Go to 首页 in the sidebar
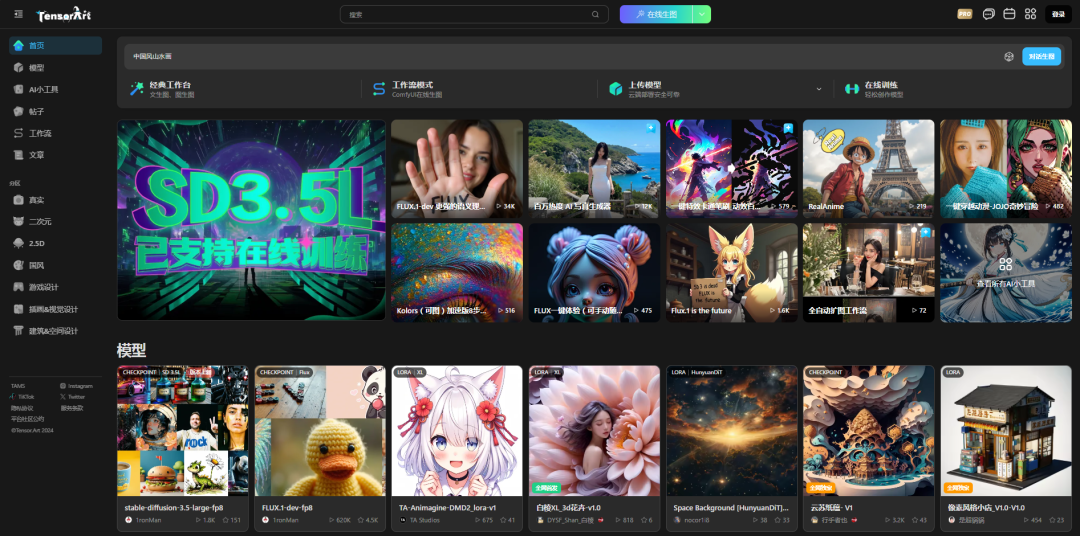Screen dimensions: 1080x536 click(x=55, y=45)
